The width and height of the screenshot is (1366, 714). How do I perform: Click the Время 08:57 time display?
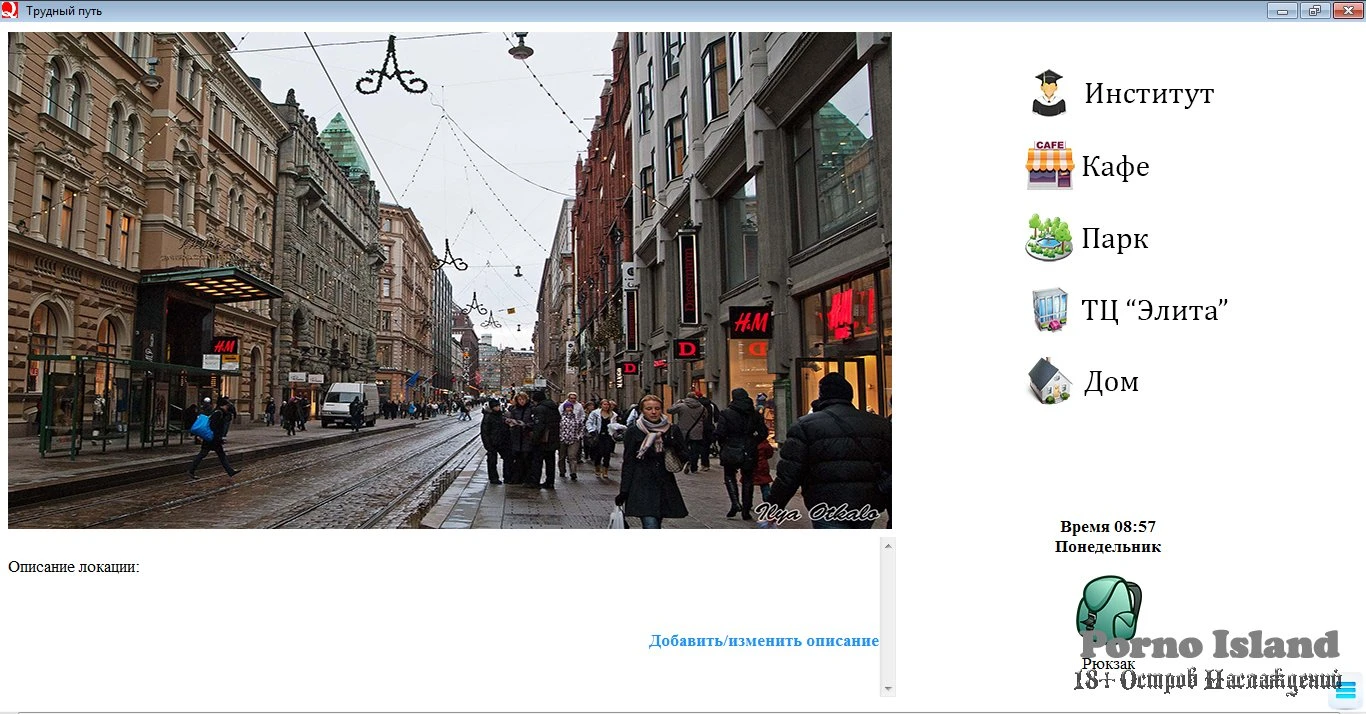click(x=1107, y=527)
